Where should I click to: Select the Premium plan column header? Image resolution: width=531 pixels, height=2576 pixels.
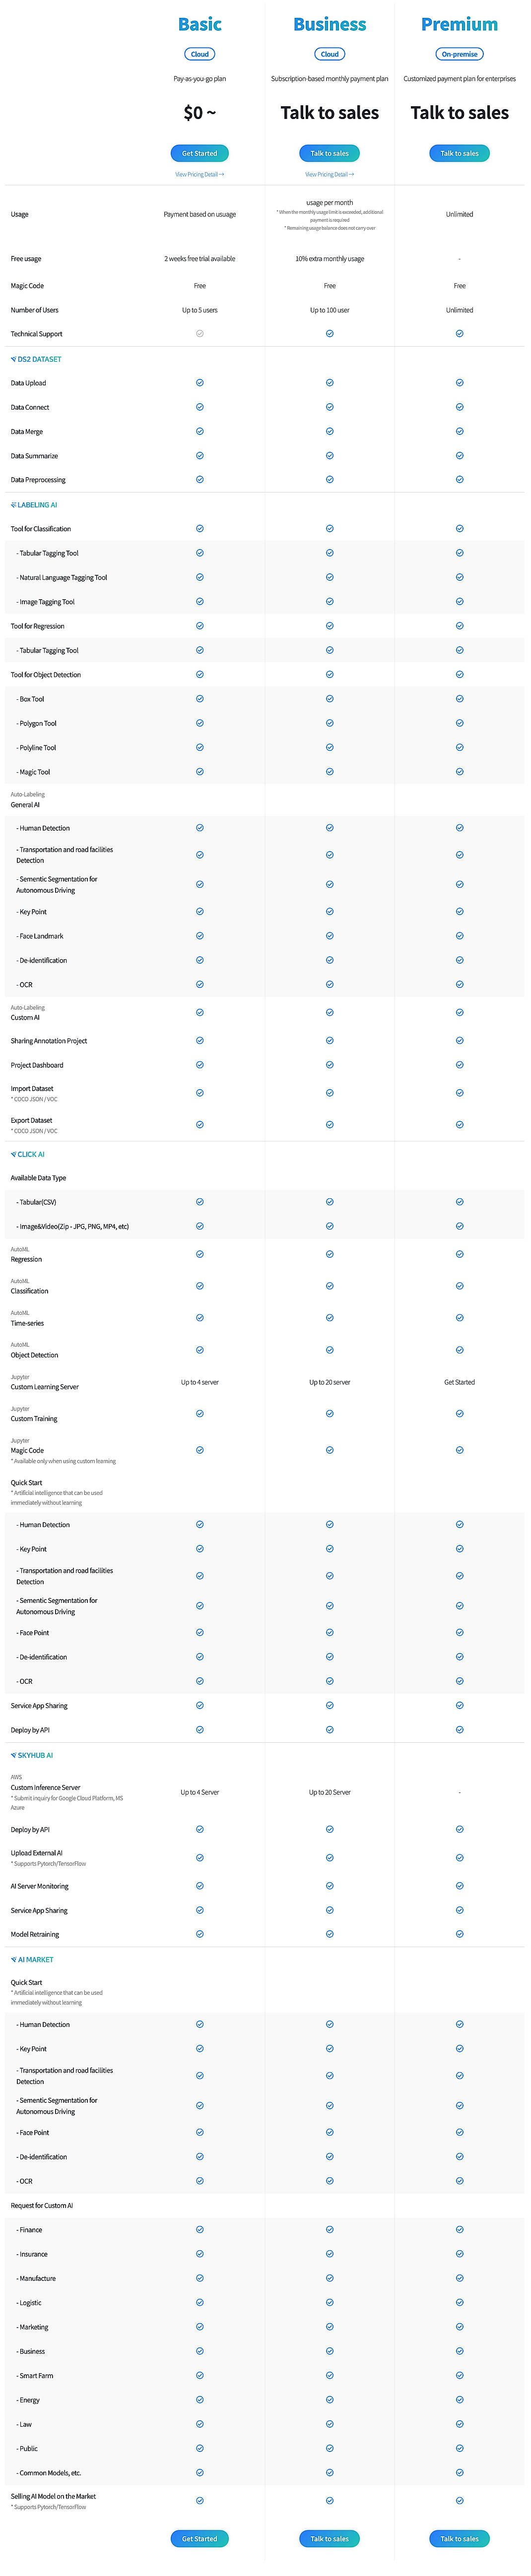(x=459, y=24)
